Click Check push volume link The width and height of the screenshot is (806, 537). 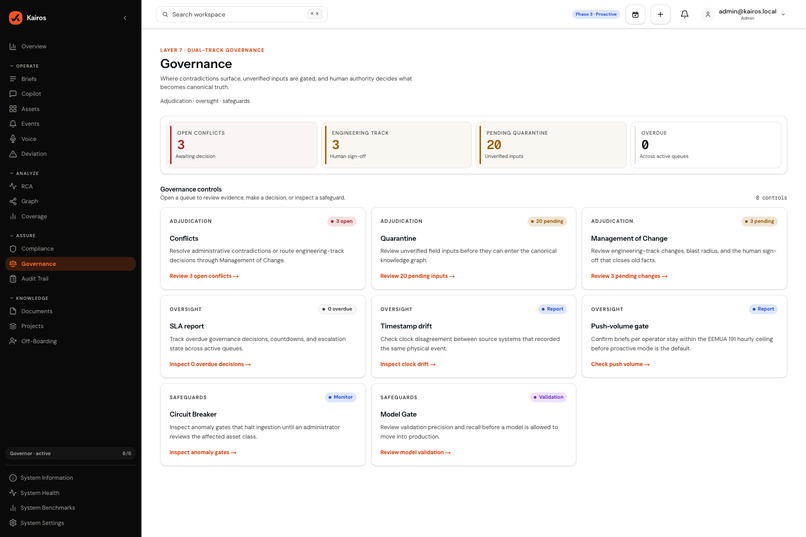point(620,364)
